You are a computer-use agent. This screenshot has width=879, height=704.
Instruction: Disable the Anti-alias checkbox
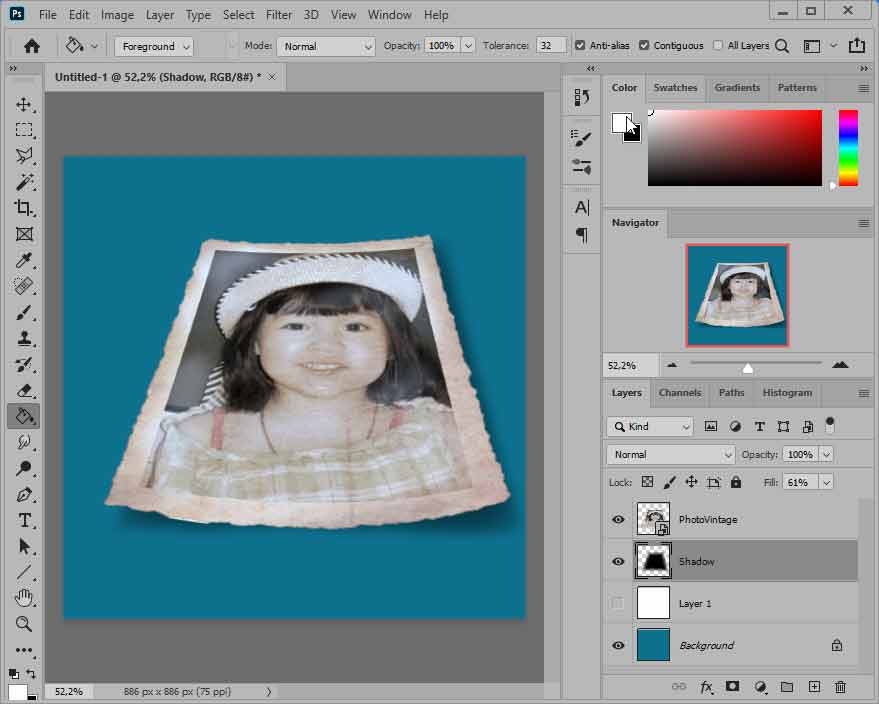tap(580, 46)
